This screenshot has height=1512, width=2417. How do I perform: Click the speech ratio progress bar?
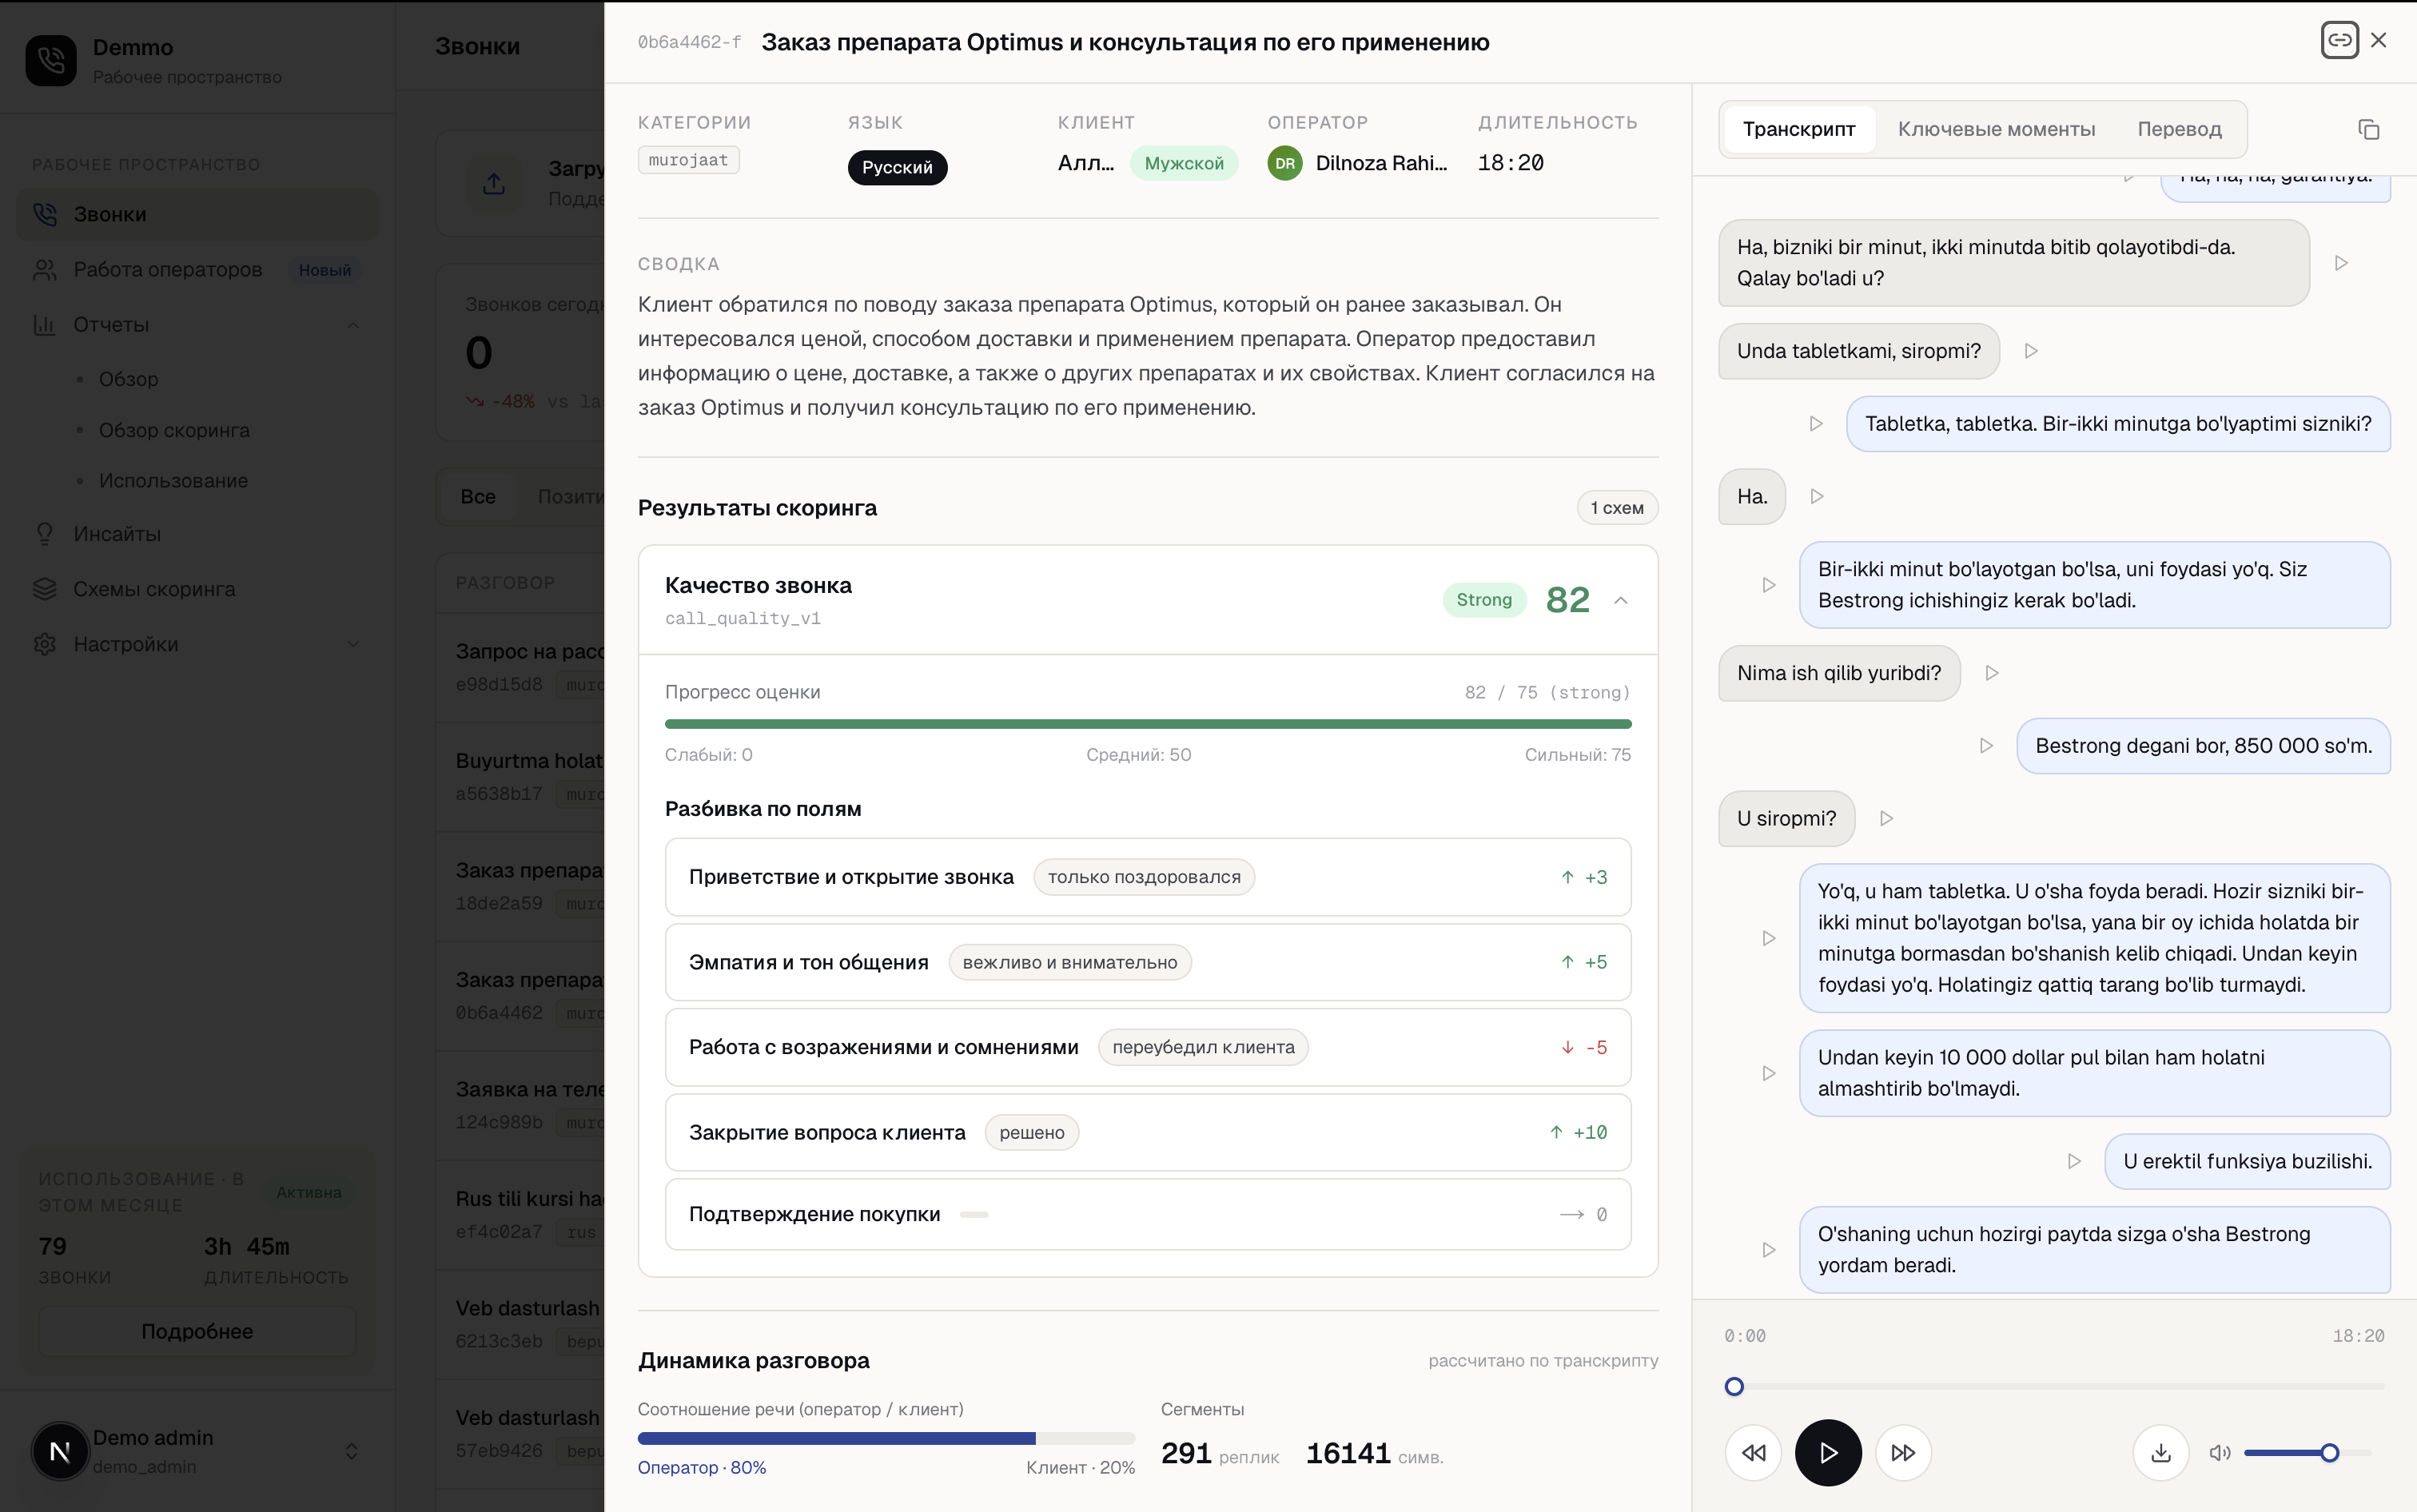(886, 1439)
